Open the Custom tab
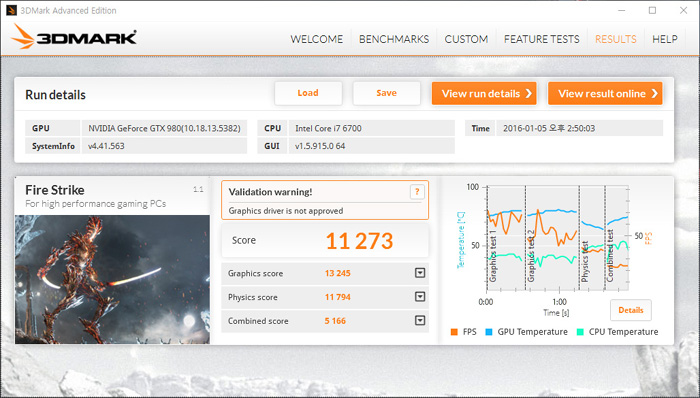 (x=466, y=39)
